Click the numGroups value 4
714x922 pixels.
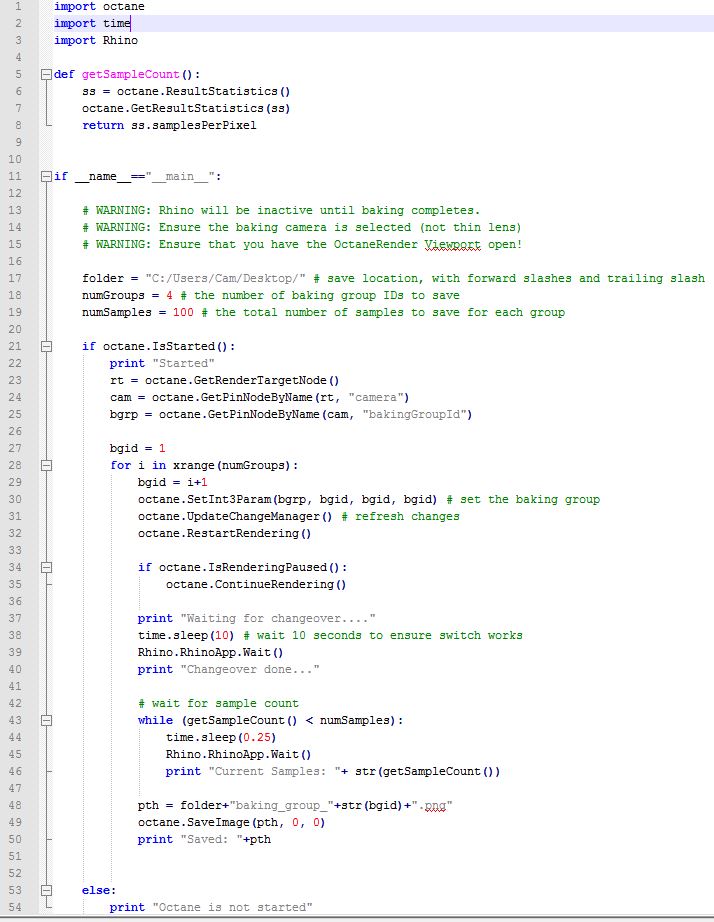(169, 296)
